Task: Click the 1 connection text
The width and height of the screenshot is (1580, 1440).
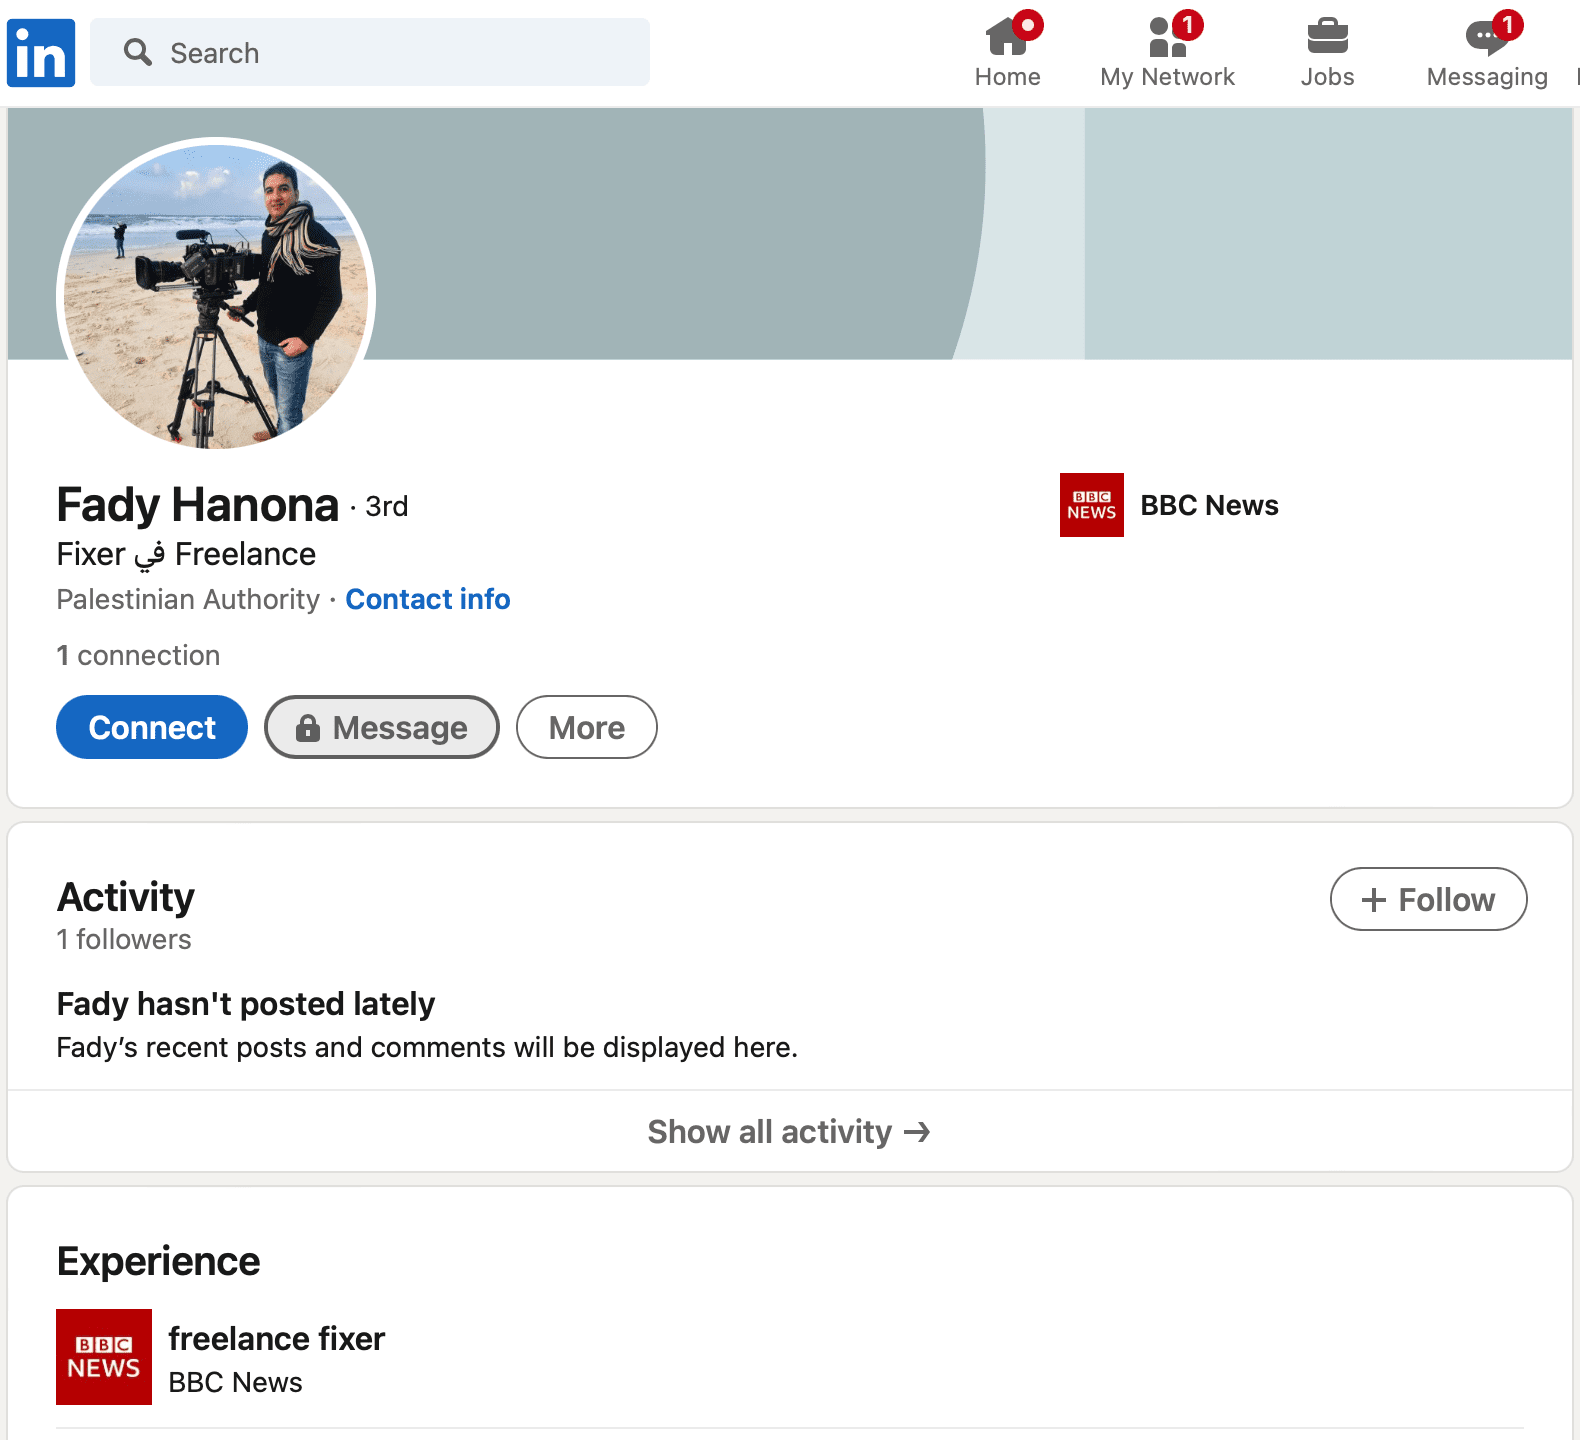Action: (x=138, y=655)
